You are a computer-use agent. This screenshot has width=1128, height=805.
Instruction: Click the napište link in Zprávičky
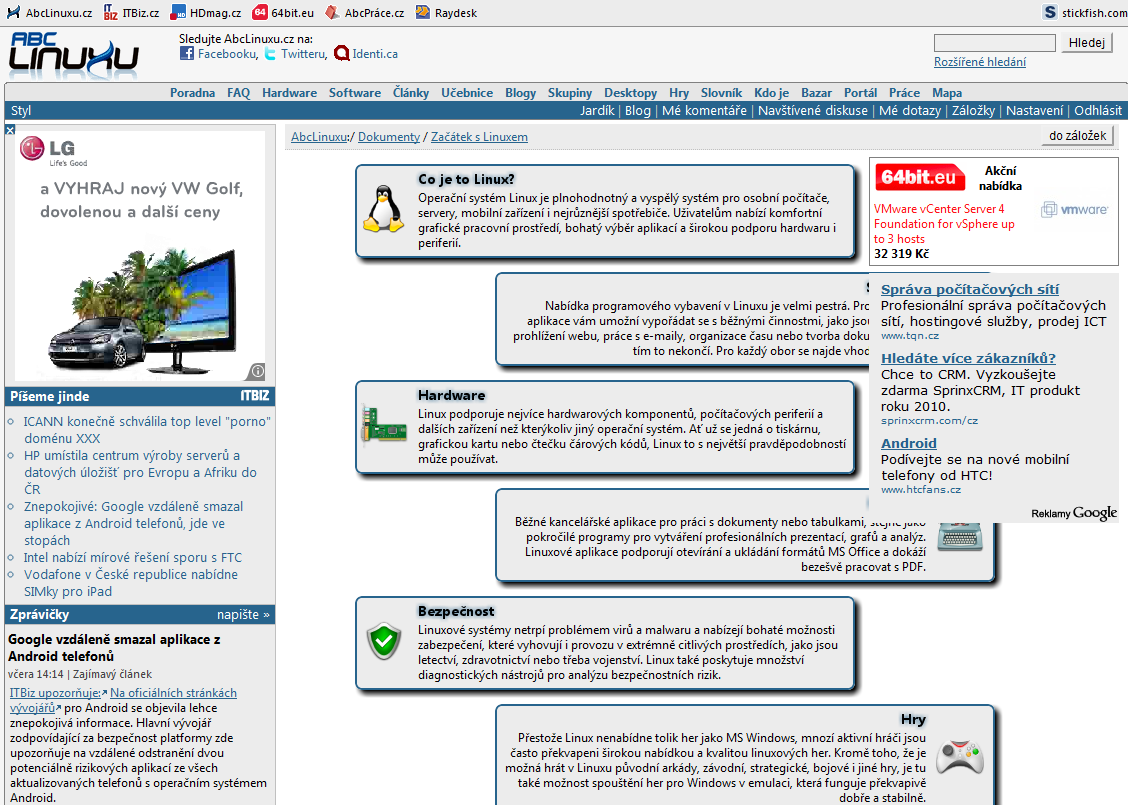point(243,614)
